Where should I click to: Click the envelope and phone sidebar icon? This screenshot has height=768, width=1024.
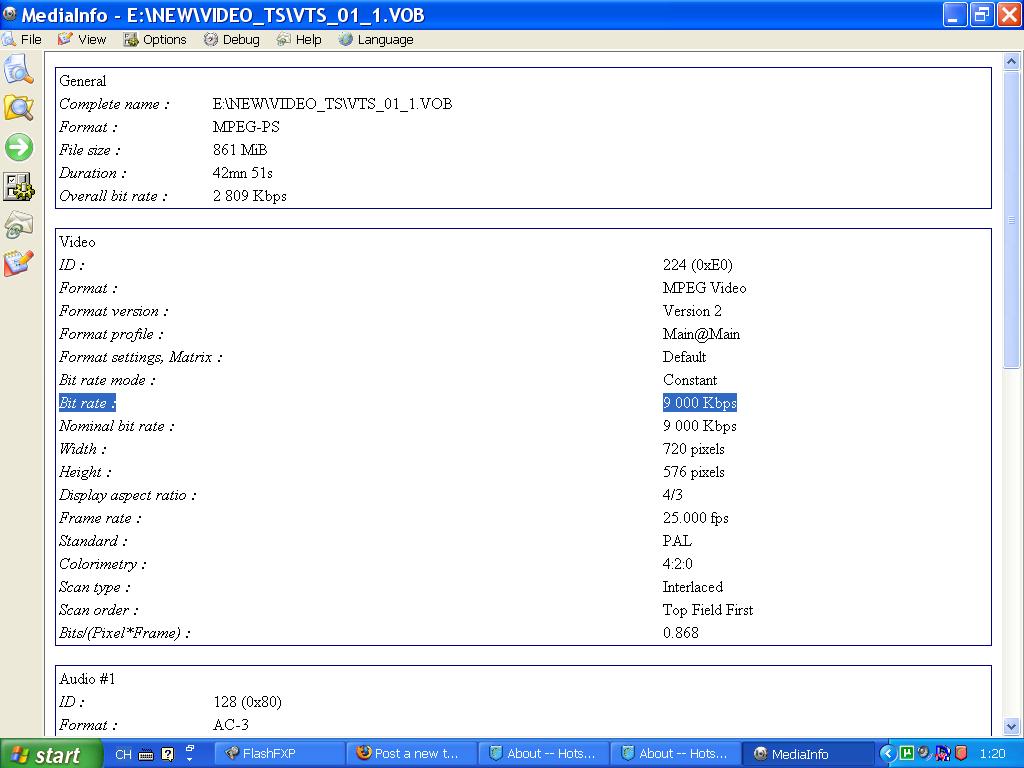point(18,226)
